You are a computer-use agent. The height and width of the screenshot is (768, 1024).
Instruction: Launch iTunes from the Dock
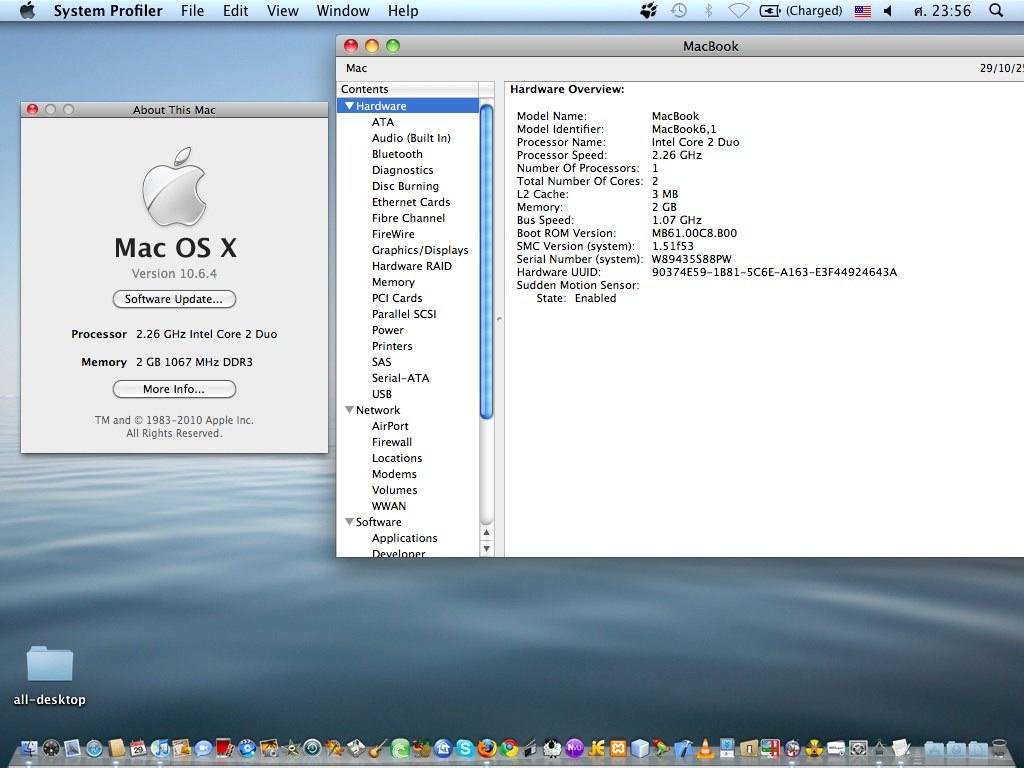(x=160, y=748)
